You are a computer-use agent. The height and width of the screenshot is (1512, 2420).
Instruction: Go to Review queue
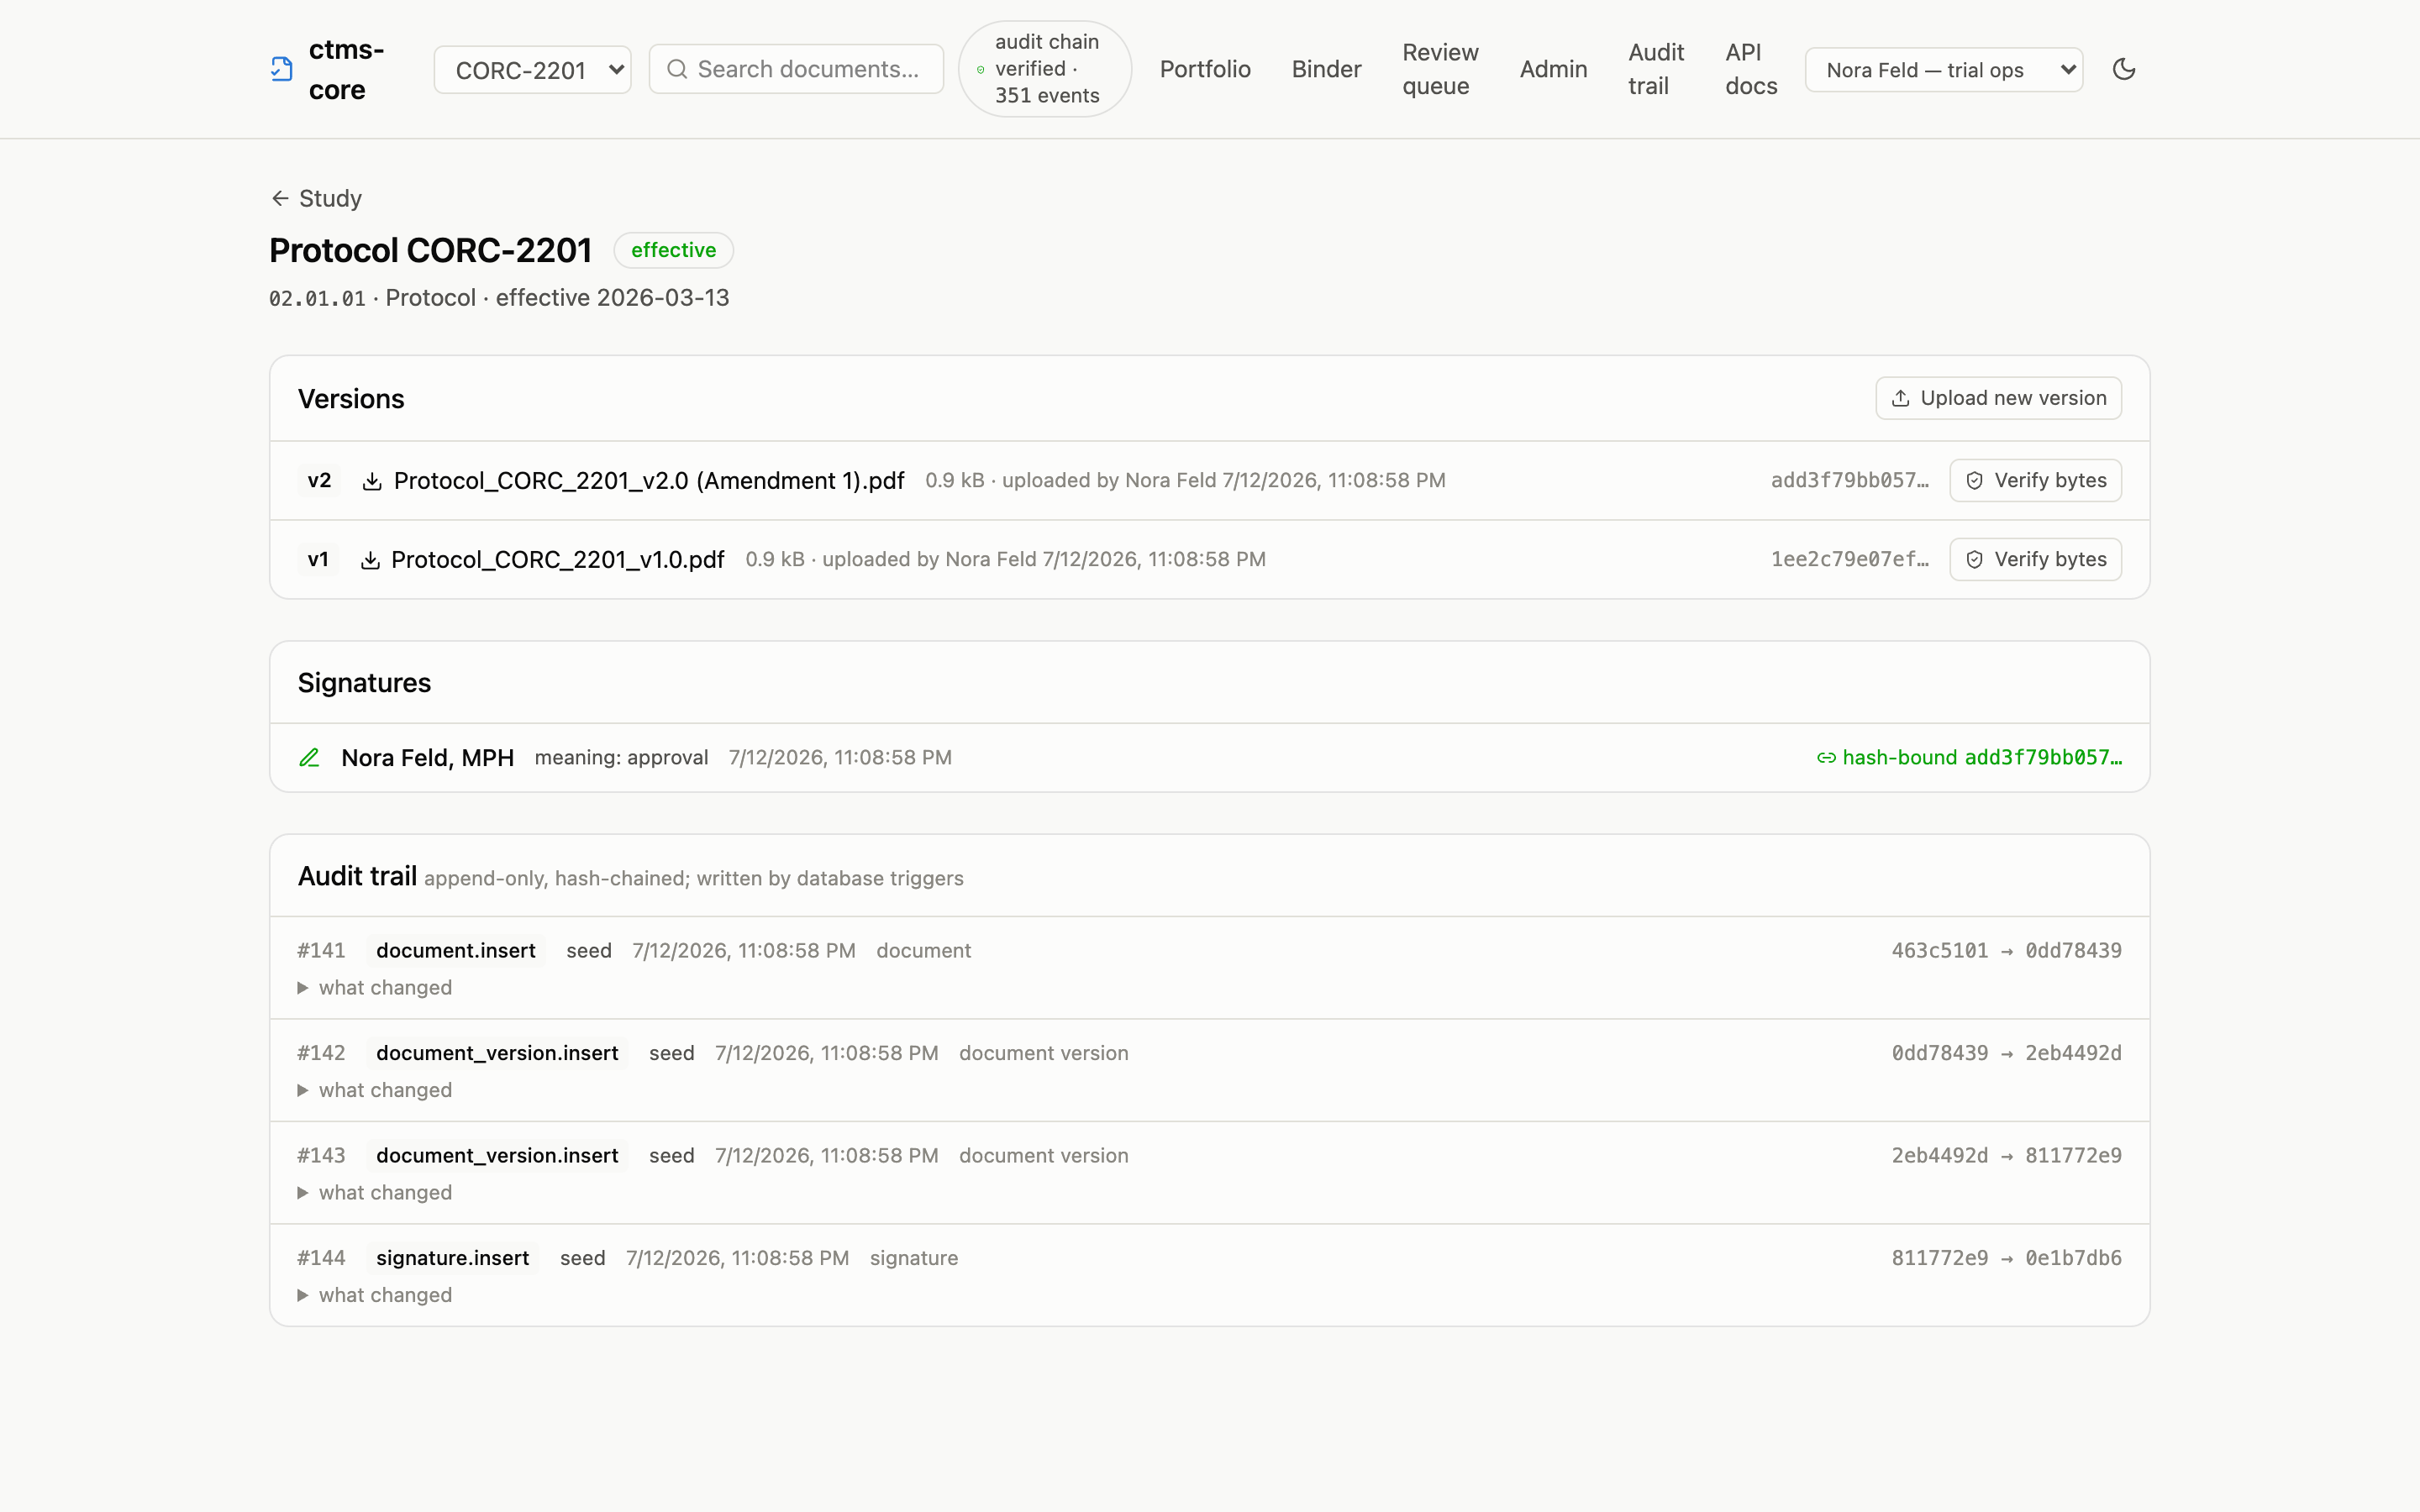click(x=1440, y=69)
